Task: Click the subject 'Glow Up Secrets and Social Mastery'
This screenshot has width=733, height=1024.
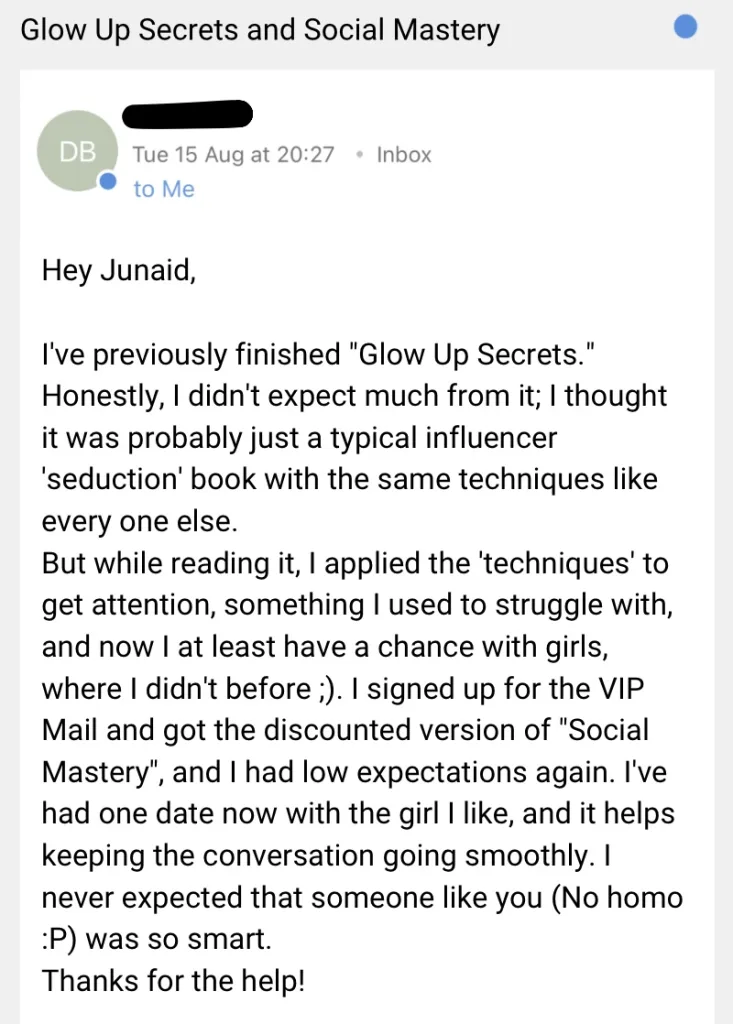Action: pyautogui.click(x=260, y=30)
